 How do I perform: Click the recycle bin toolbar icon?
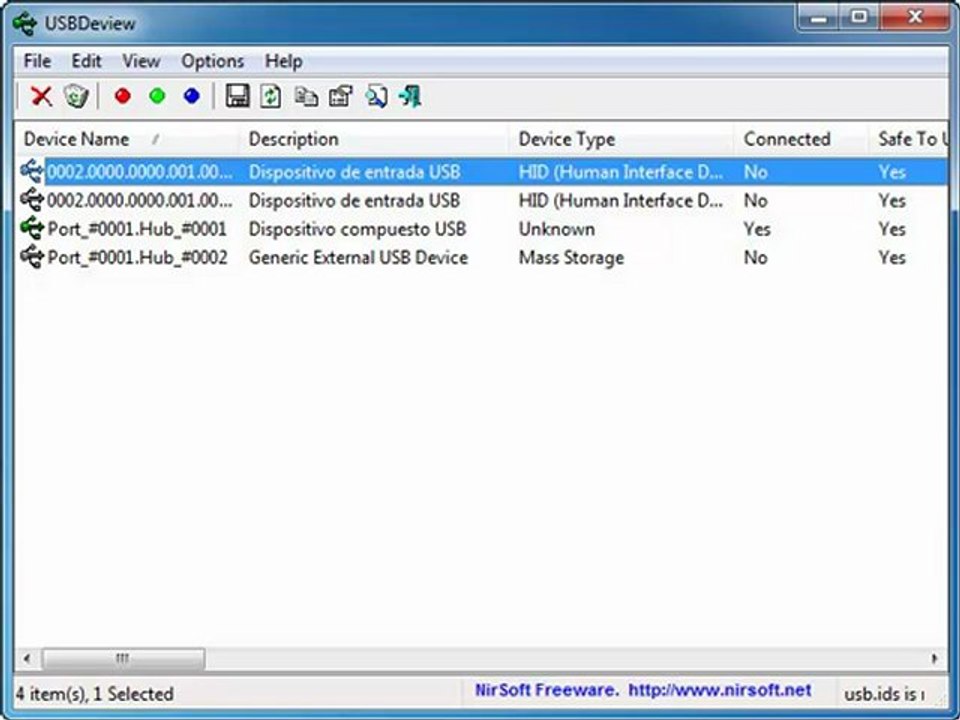[x=76, y=96]
